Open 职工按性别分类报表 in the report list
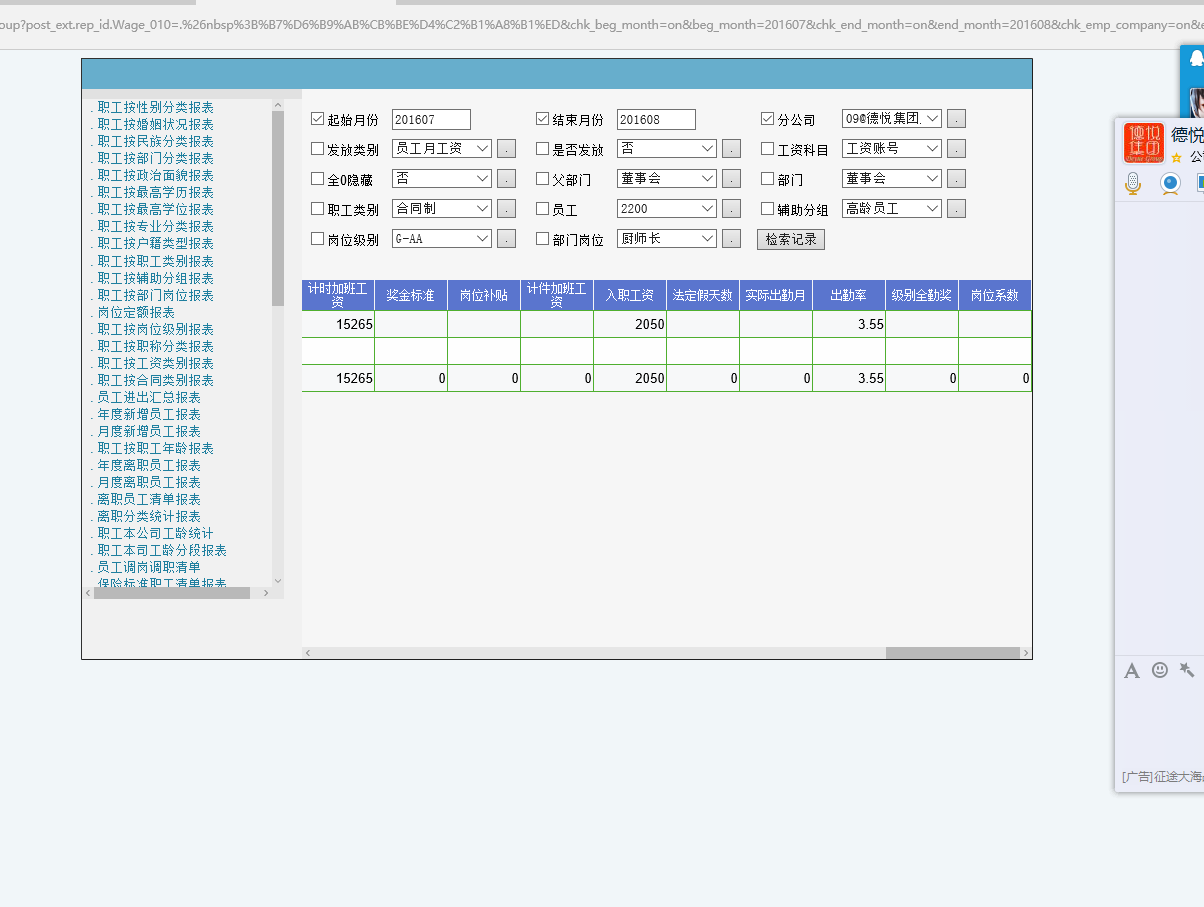This screenshot has width=1204, height=907. (155, 107)
